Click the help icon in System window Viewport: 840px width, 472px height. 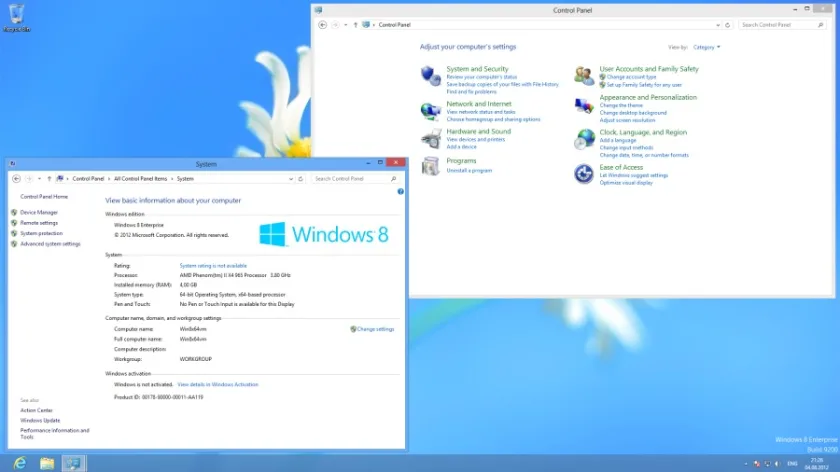coord(400,191)
